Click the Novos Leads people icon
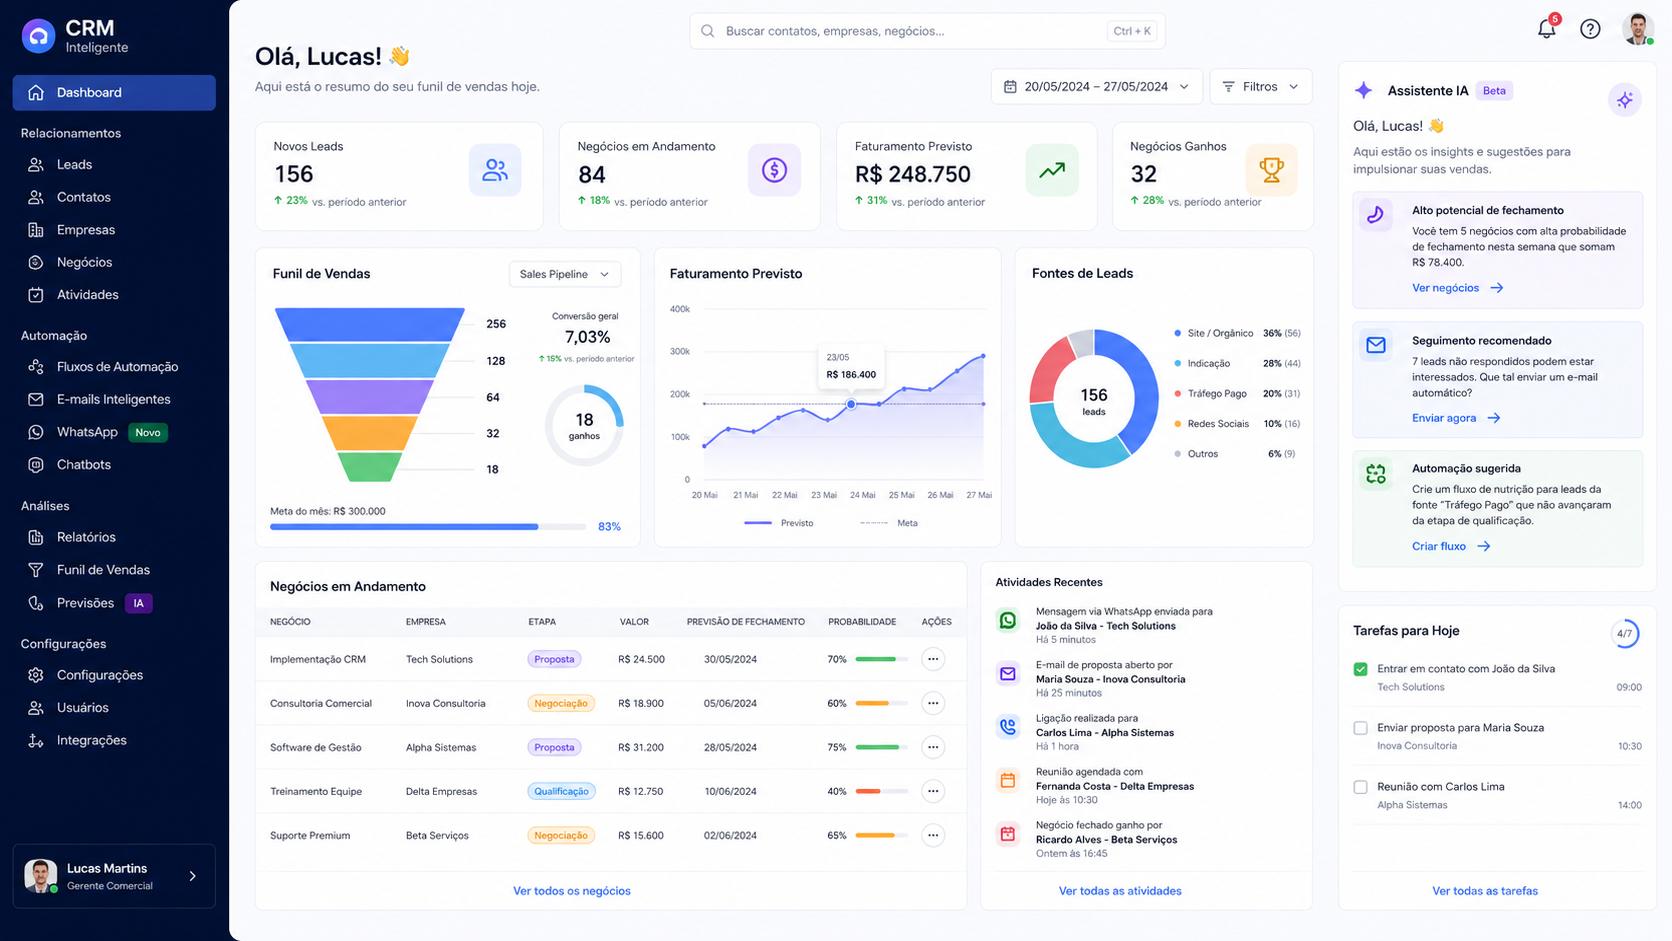The image size is (1672, 941). (495, 170)
